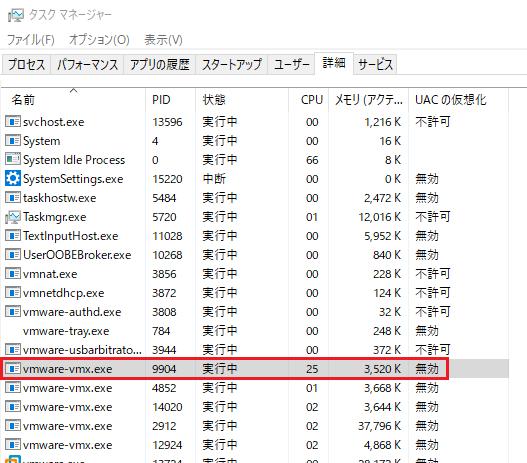Click CPU value 25

pos(312,369)
